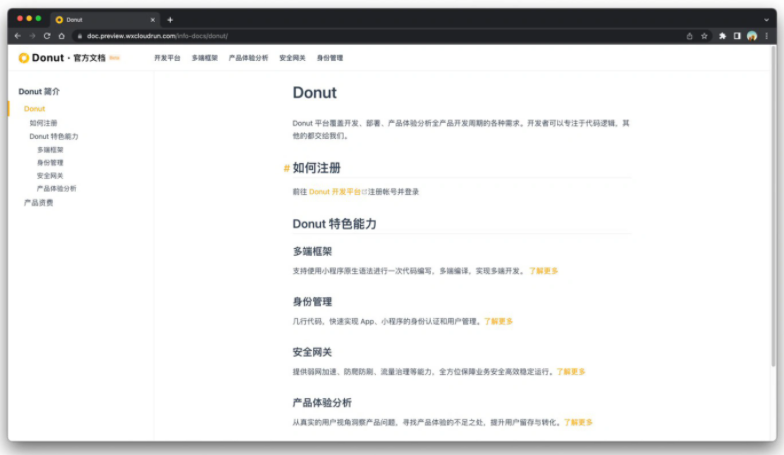Open the Chrome three-dot menu
784x455 pixels.
pos(766,36)
